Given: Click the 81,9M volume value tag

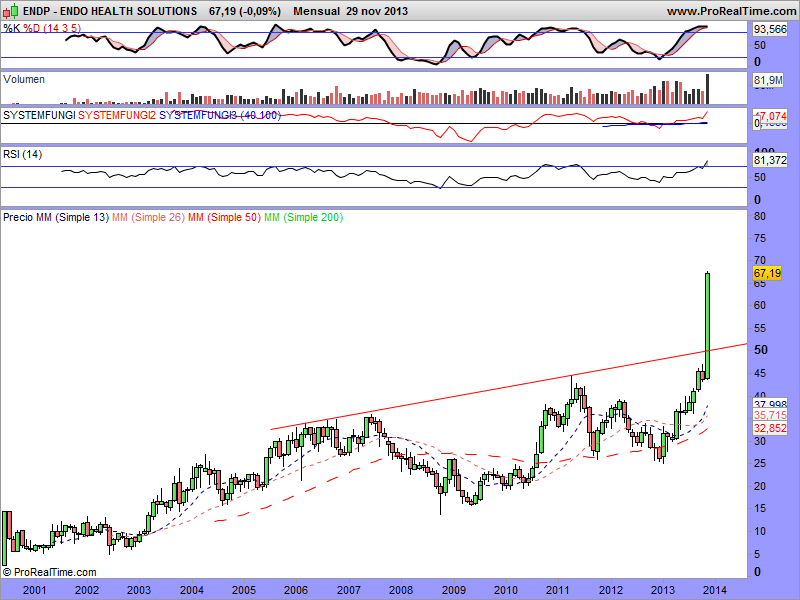Looking at the screenshot, I should tap(768, 80).
